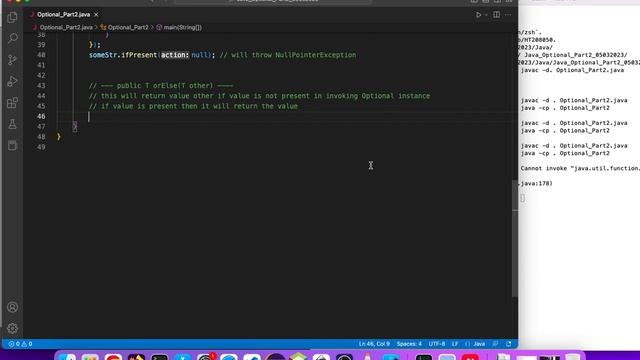The height and width of the screenshot is (360, 640).
Task: Click Optional_Part2.java in the breadcrumb
Action: pyautogui.click(x=66, y=27)
